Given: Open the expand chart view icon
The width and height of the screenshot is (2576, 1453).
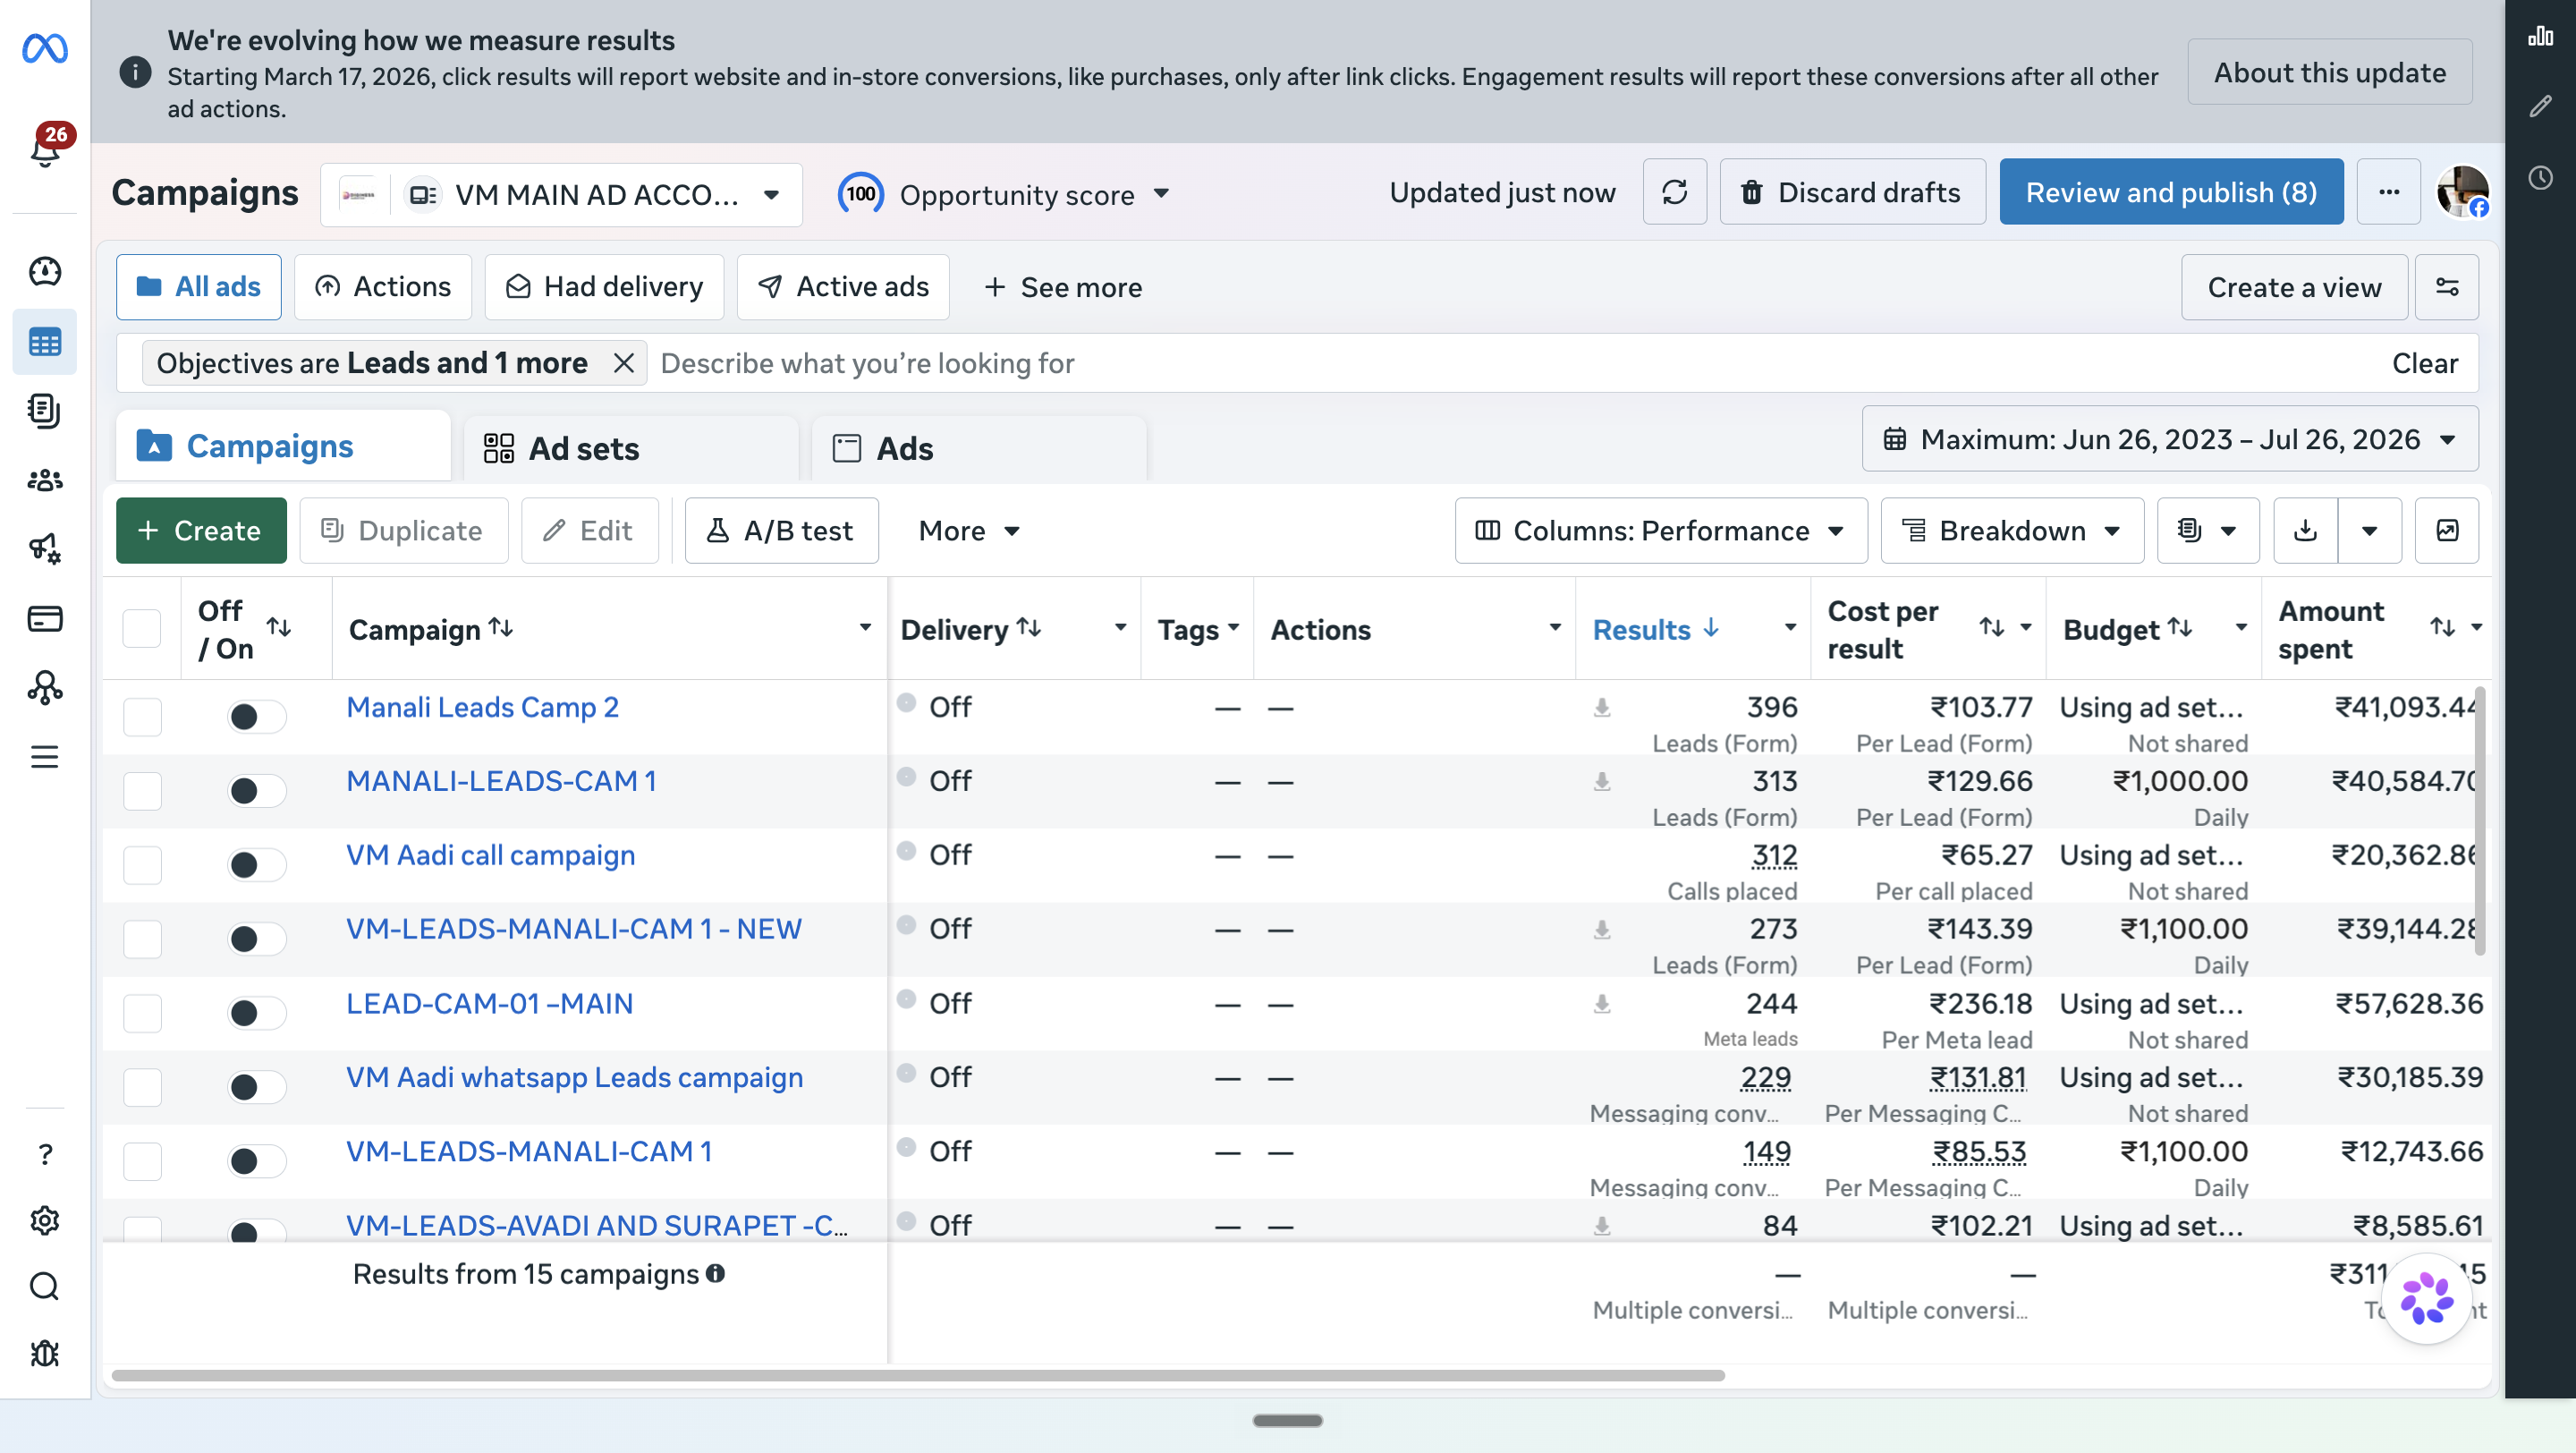Looking at the screenshot, I should (x=2447, y=530).
